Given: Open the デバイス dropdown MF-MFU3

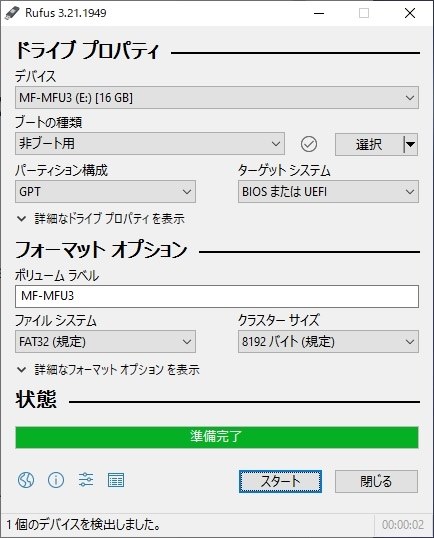Looking at the screenshot, I should click(x=217, y=98).
